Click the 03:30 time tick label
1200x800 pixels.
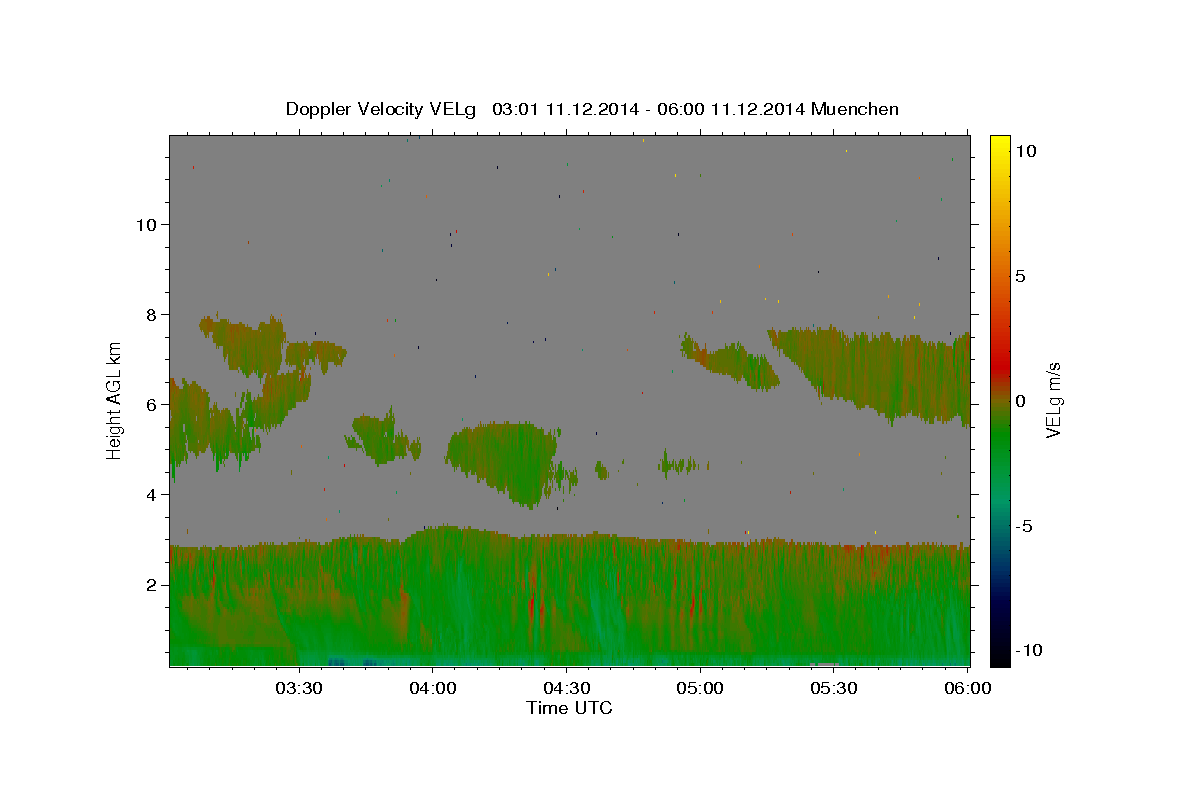299,688
